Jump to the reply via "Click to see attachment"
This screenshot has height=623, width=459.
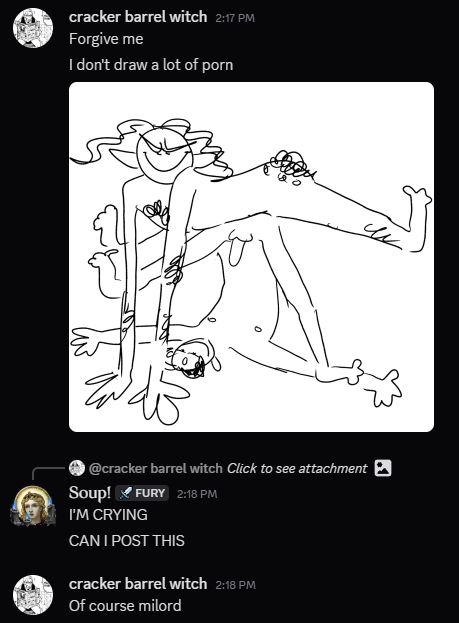(x=297, y=468)
